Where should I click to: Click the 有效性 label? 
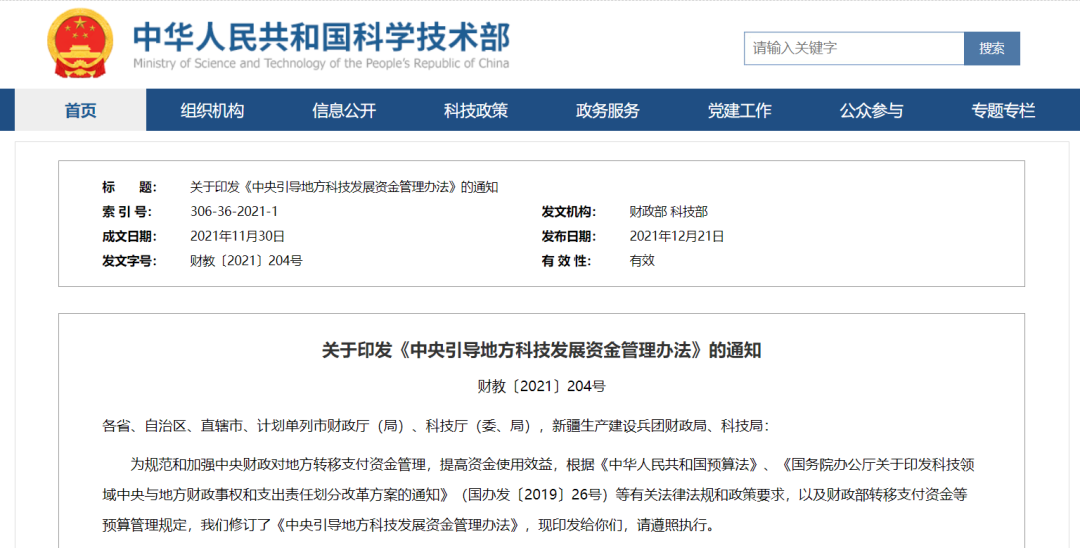pyautogui.click(x=566, y=261)
